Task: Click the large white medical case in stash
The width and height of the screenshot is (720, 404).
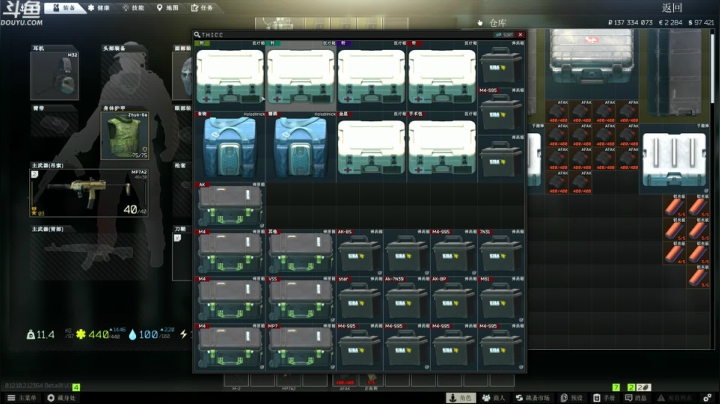Action: (x=674, y=158)
